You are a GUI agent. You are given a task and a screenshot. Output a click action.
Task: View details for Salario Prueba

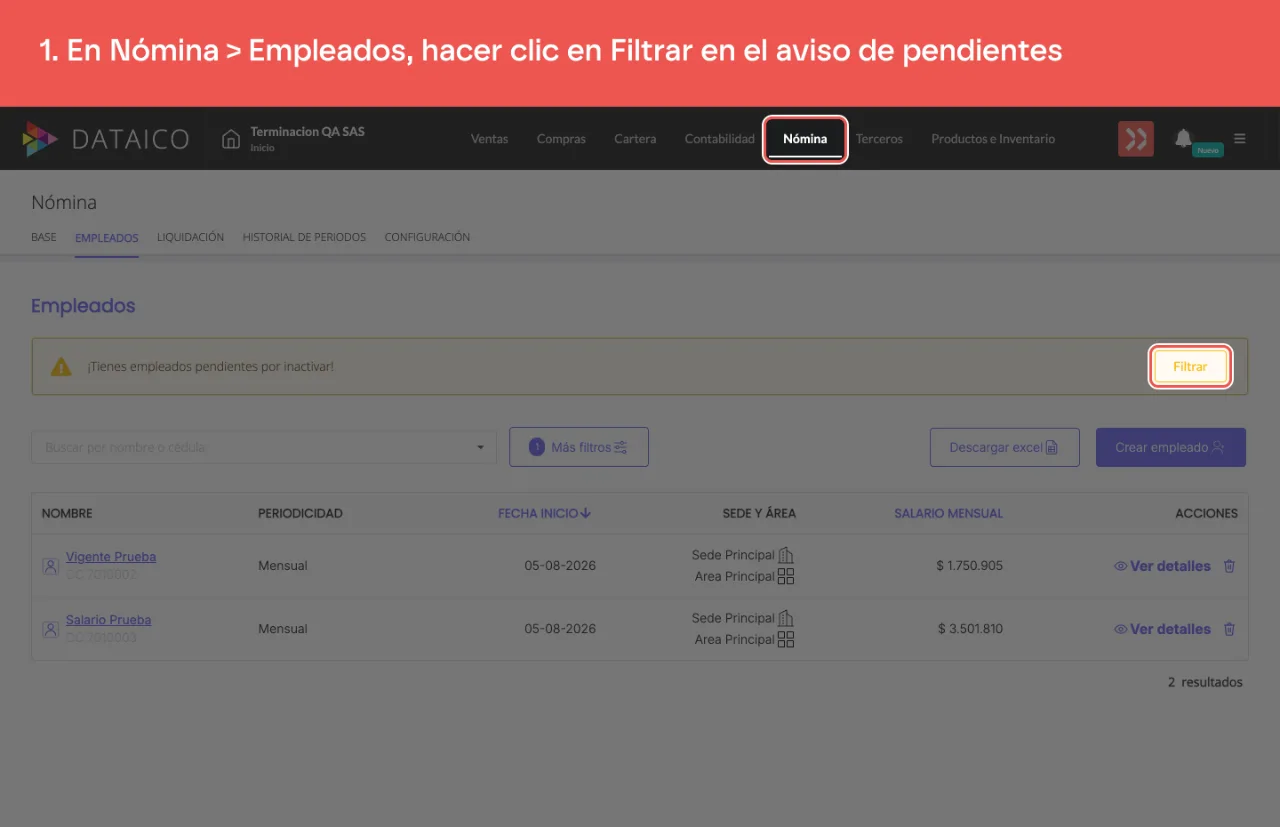[x=1162, y=629]
